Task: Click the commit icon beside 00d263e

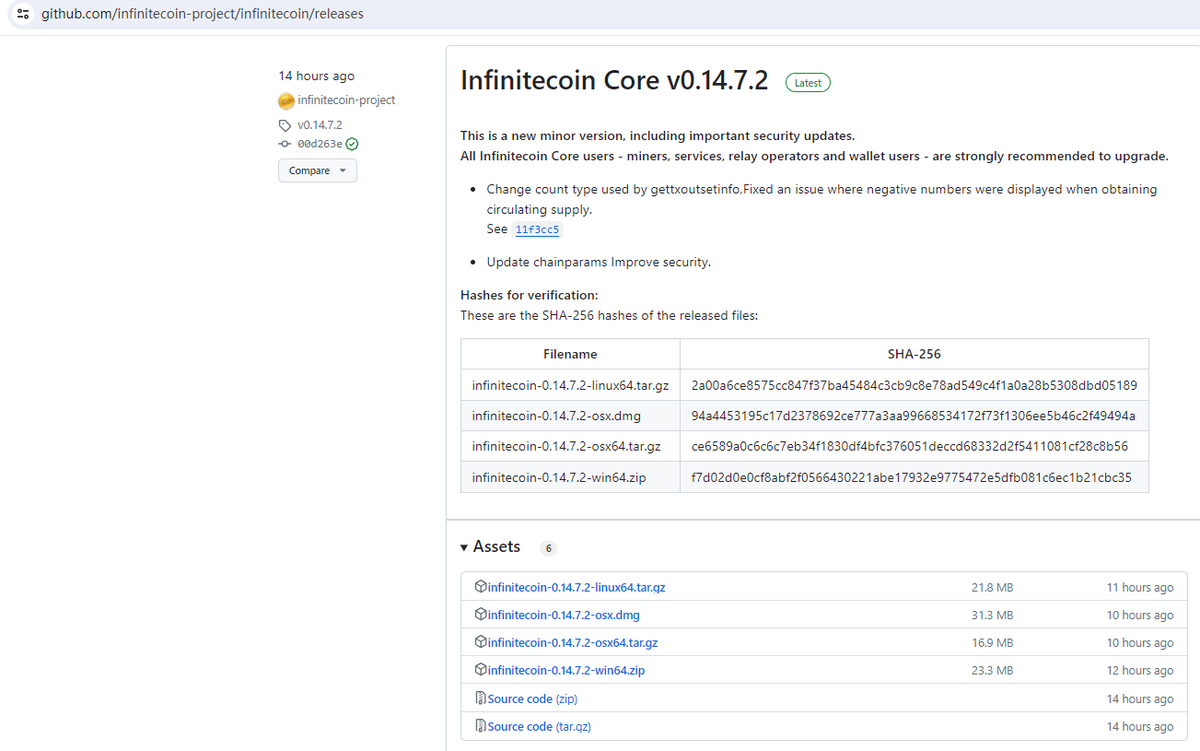Action: click(x=285, y=143)
